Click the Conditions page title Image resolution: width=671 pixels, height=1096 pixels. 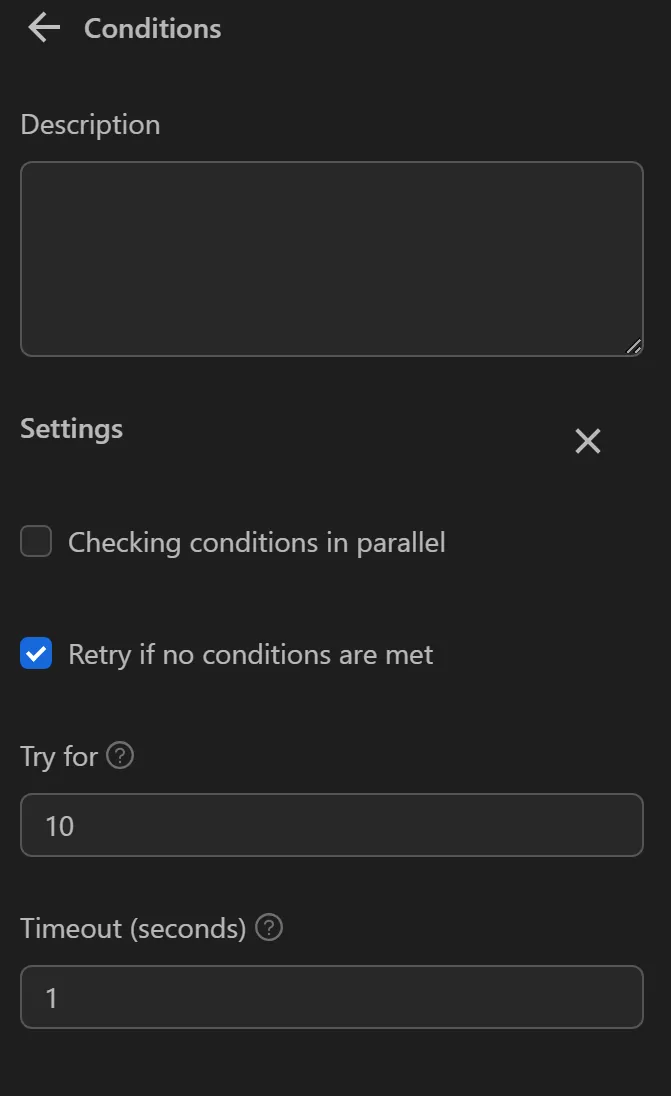[151, 28]
